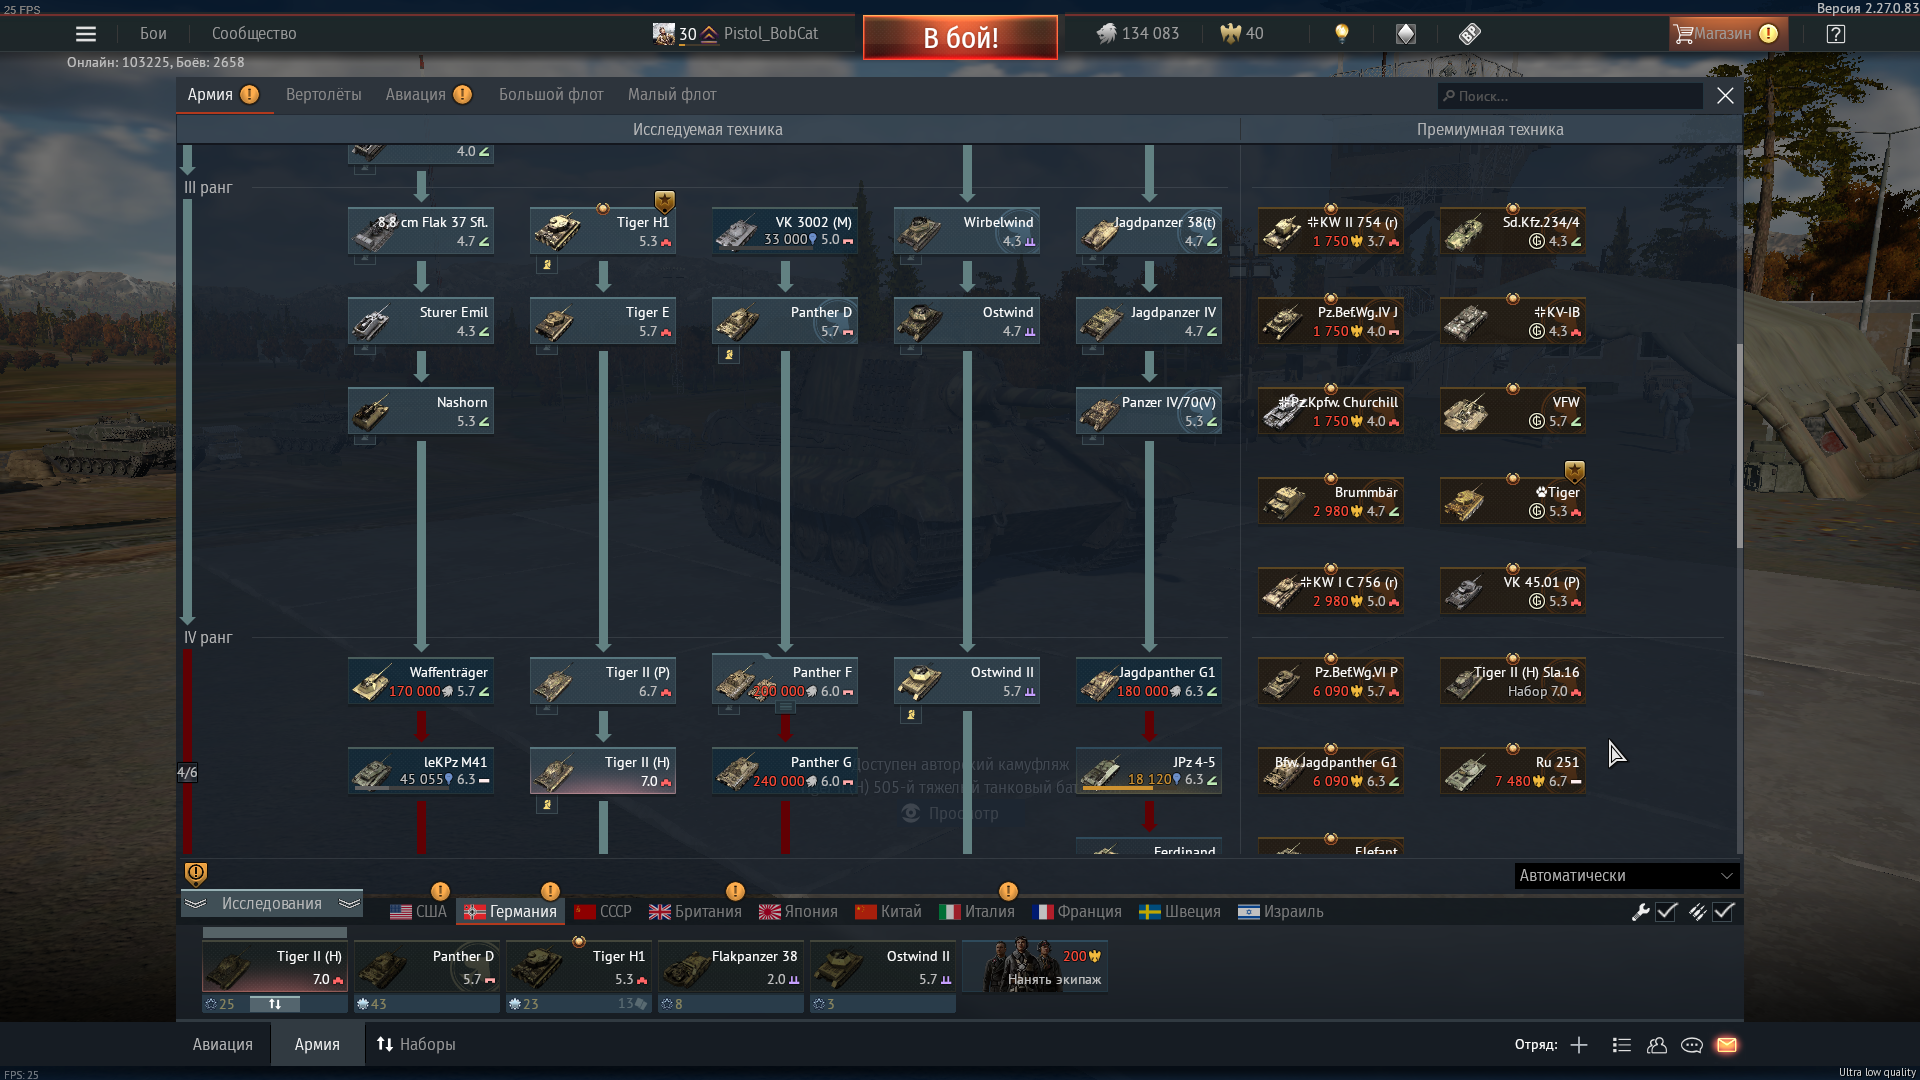
Task: Click the yellow shield warning icon
Action: (196, 874)
